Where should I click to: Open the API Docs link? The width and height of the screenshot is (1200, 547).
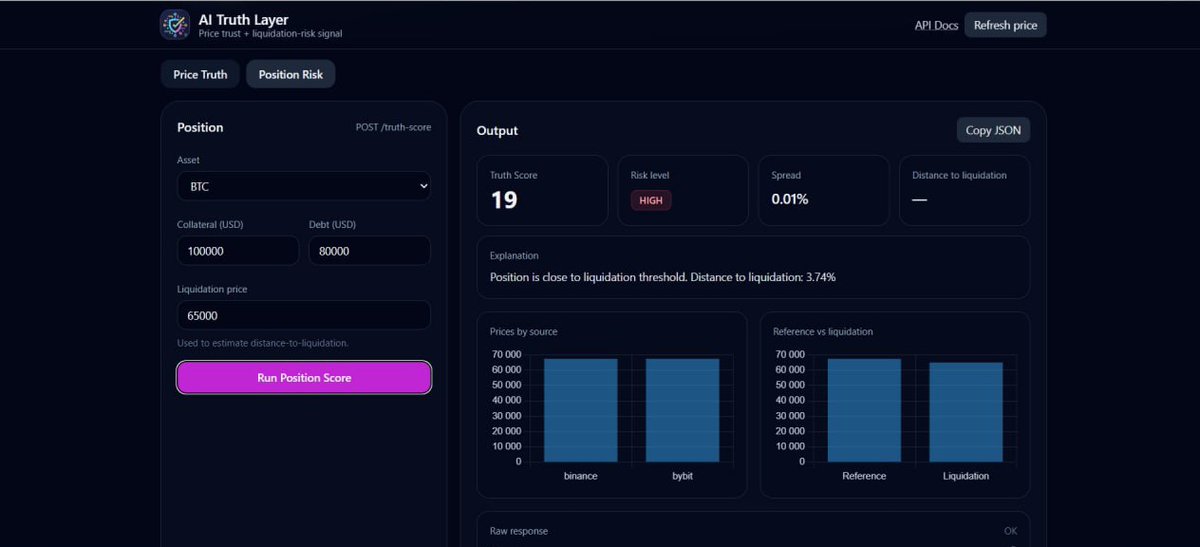click(936, 25)
